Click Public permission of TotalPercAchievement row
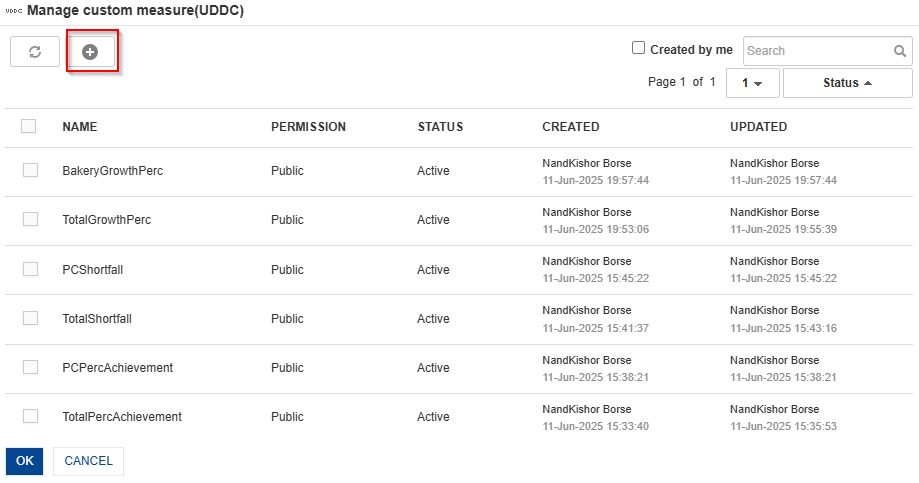The image size is (919, 483). coord(287,417)
